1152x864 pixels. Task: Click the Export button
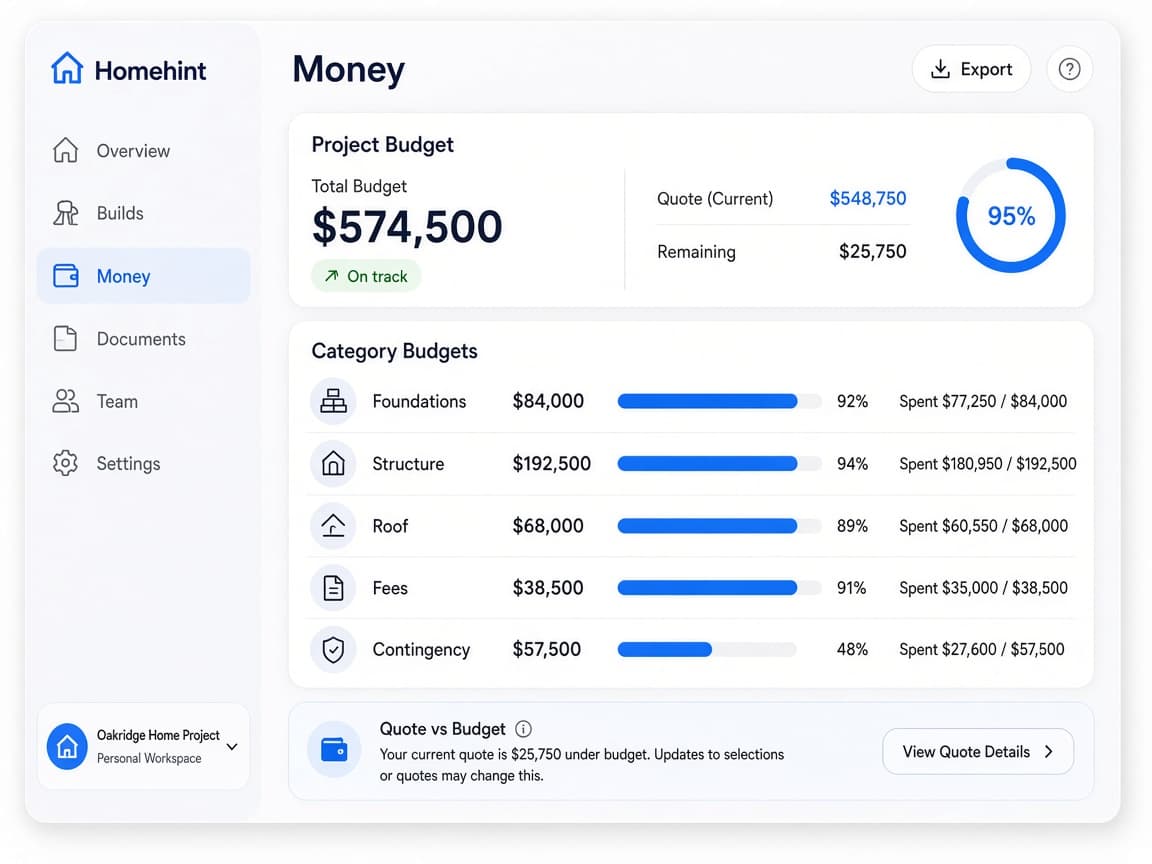pyautogui.click(x=971, y=69)
